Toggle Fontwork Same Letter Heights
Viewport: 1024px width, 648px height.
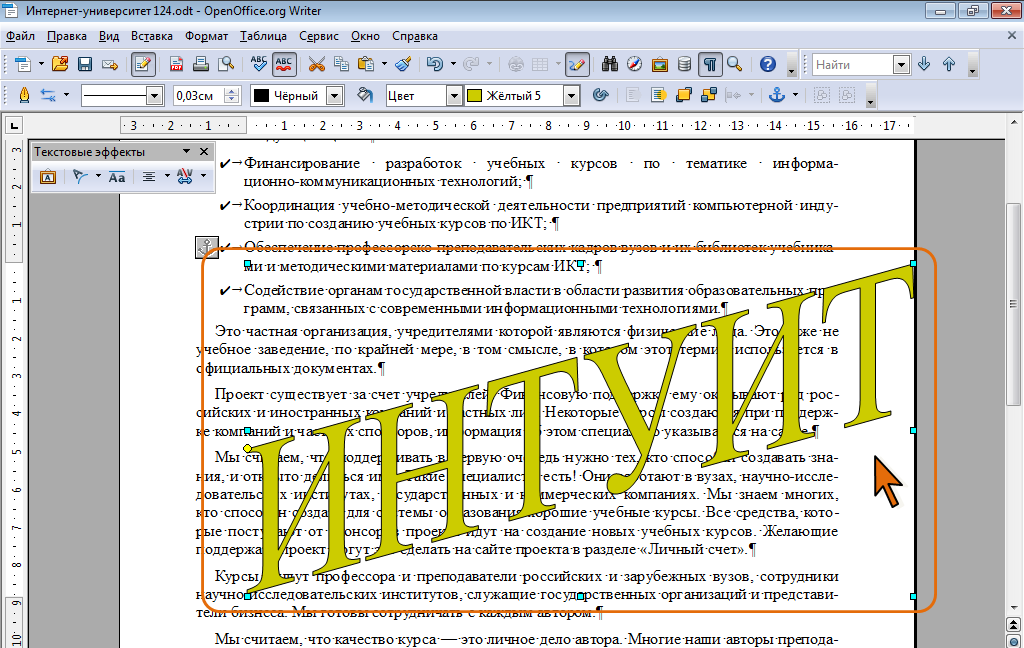tap(117, 176)
